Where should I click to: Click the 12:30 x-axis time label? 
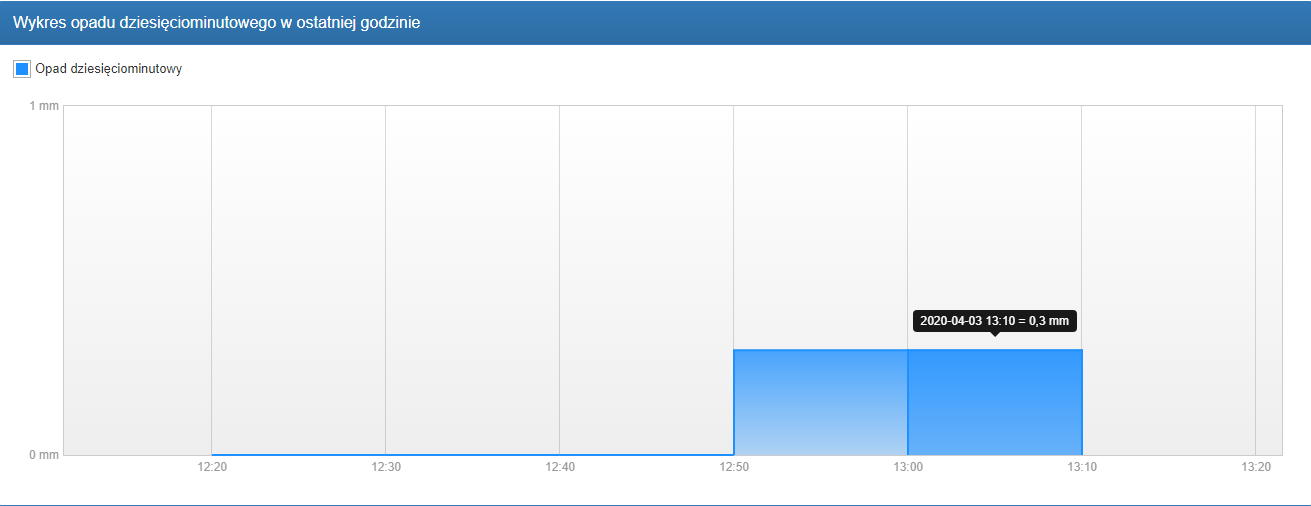pos(386,466)
